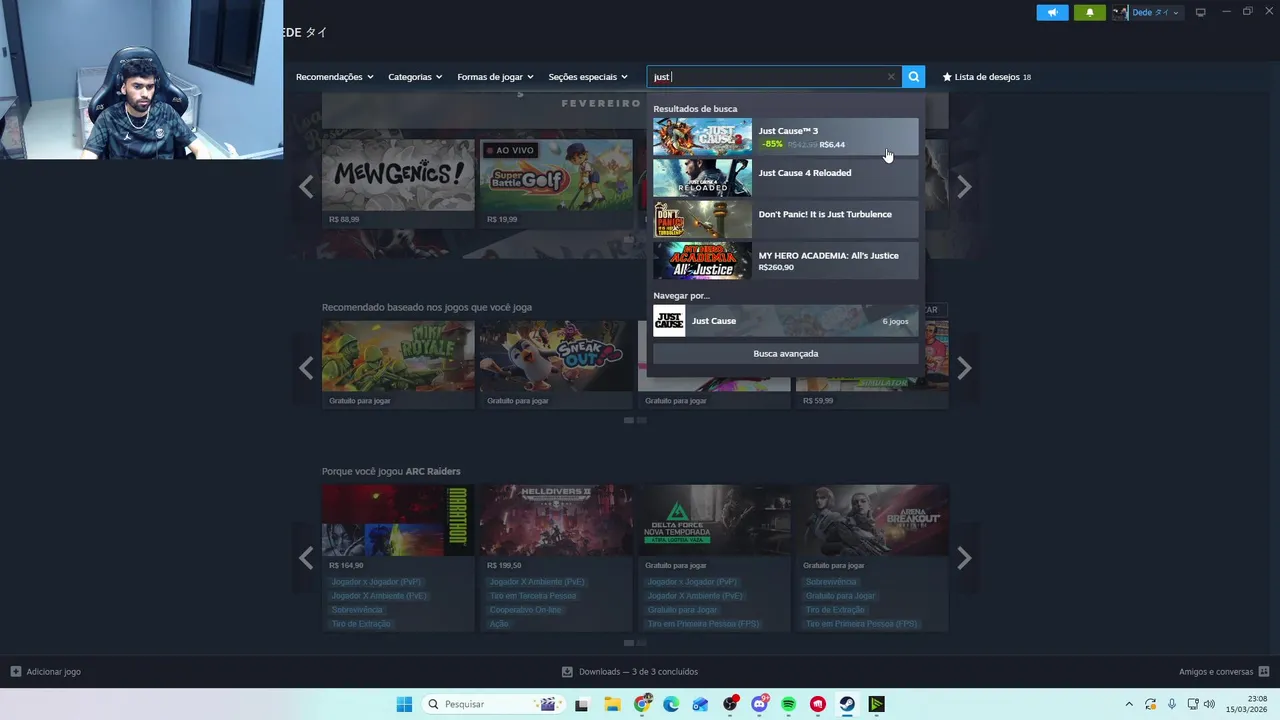Open the green arrow app in taskbar
This screenshot has height=720, width=1280.
point(876,704)
